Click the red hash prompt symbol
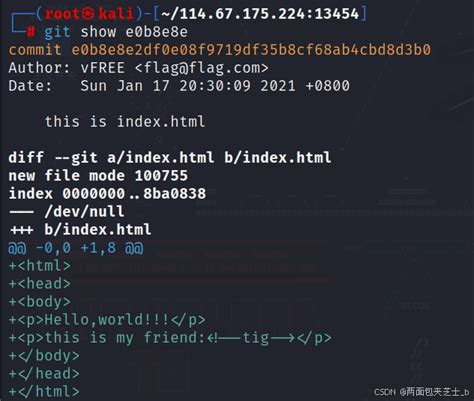The image size is (474, 401). pyautogui.click(x=31, y=32)
